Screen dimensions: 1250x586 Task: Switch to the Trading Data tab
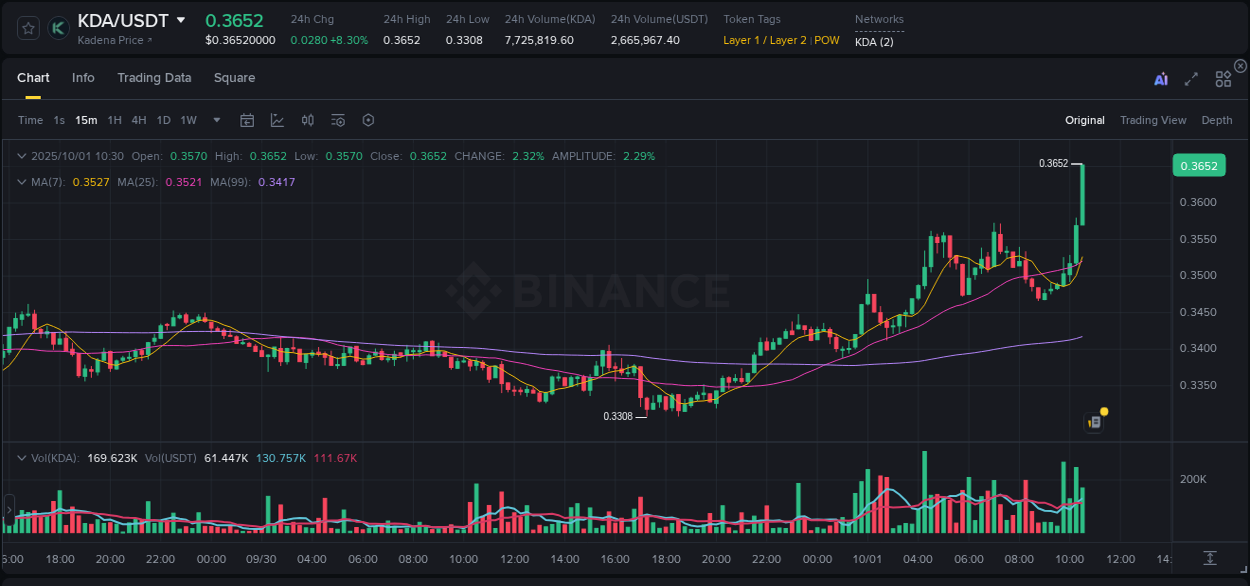(x=154, y=78)
